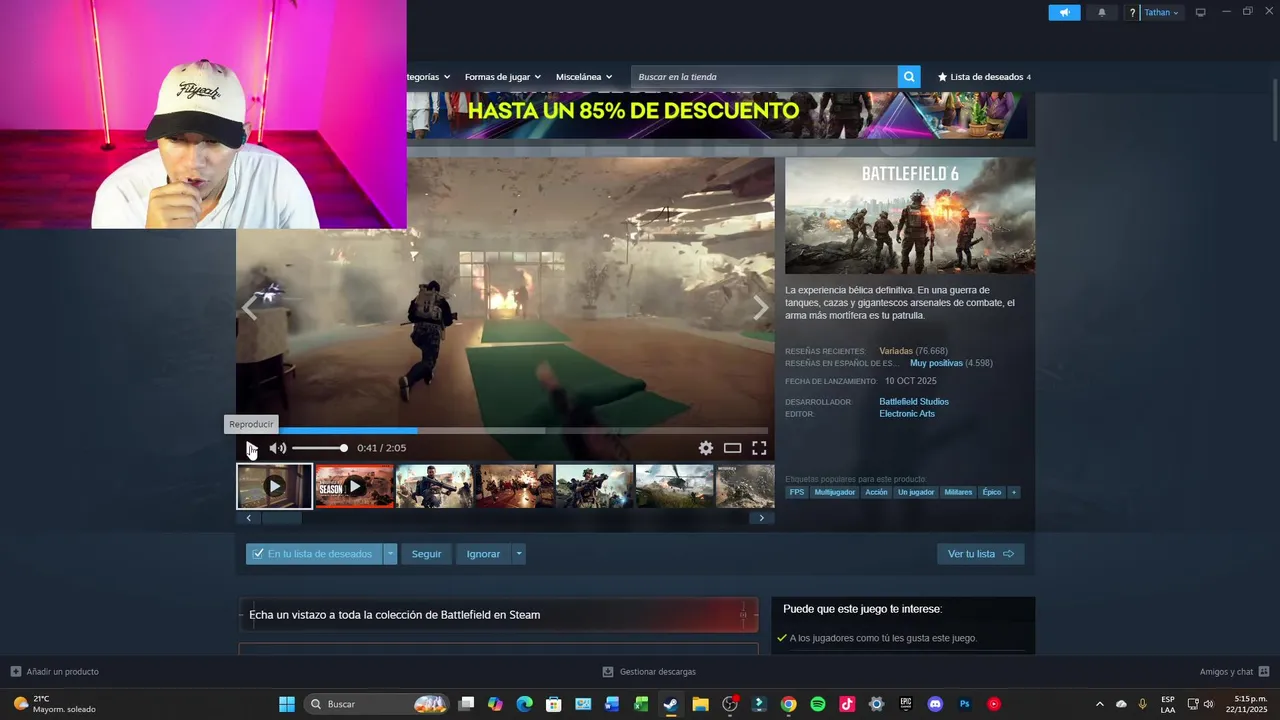Viewport: 1280px width, 720px height.
Task: Open File Explorer from the taskbar
Action: (x=700, y=704)
